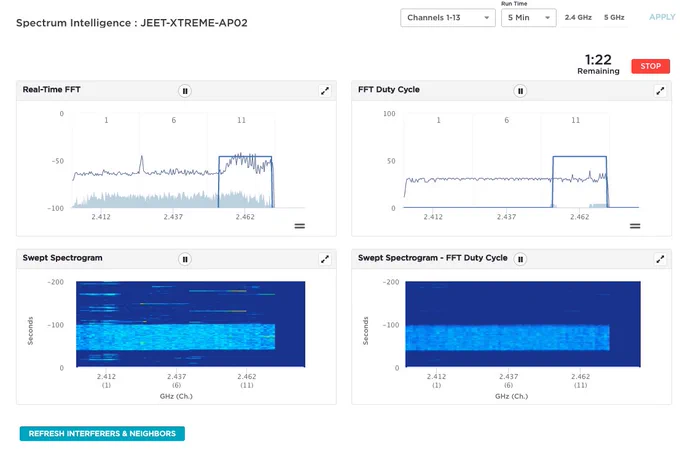Click Refresh Interferers & Neighbors

102,433
